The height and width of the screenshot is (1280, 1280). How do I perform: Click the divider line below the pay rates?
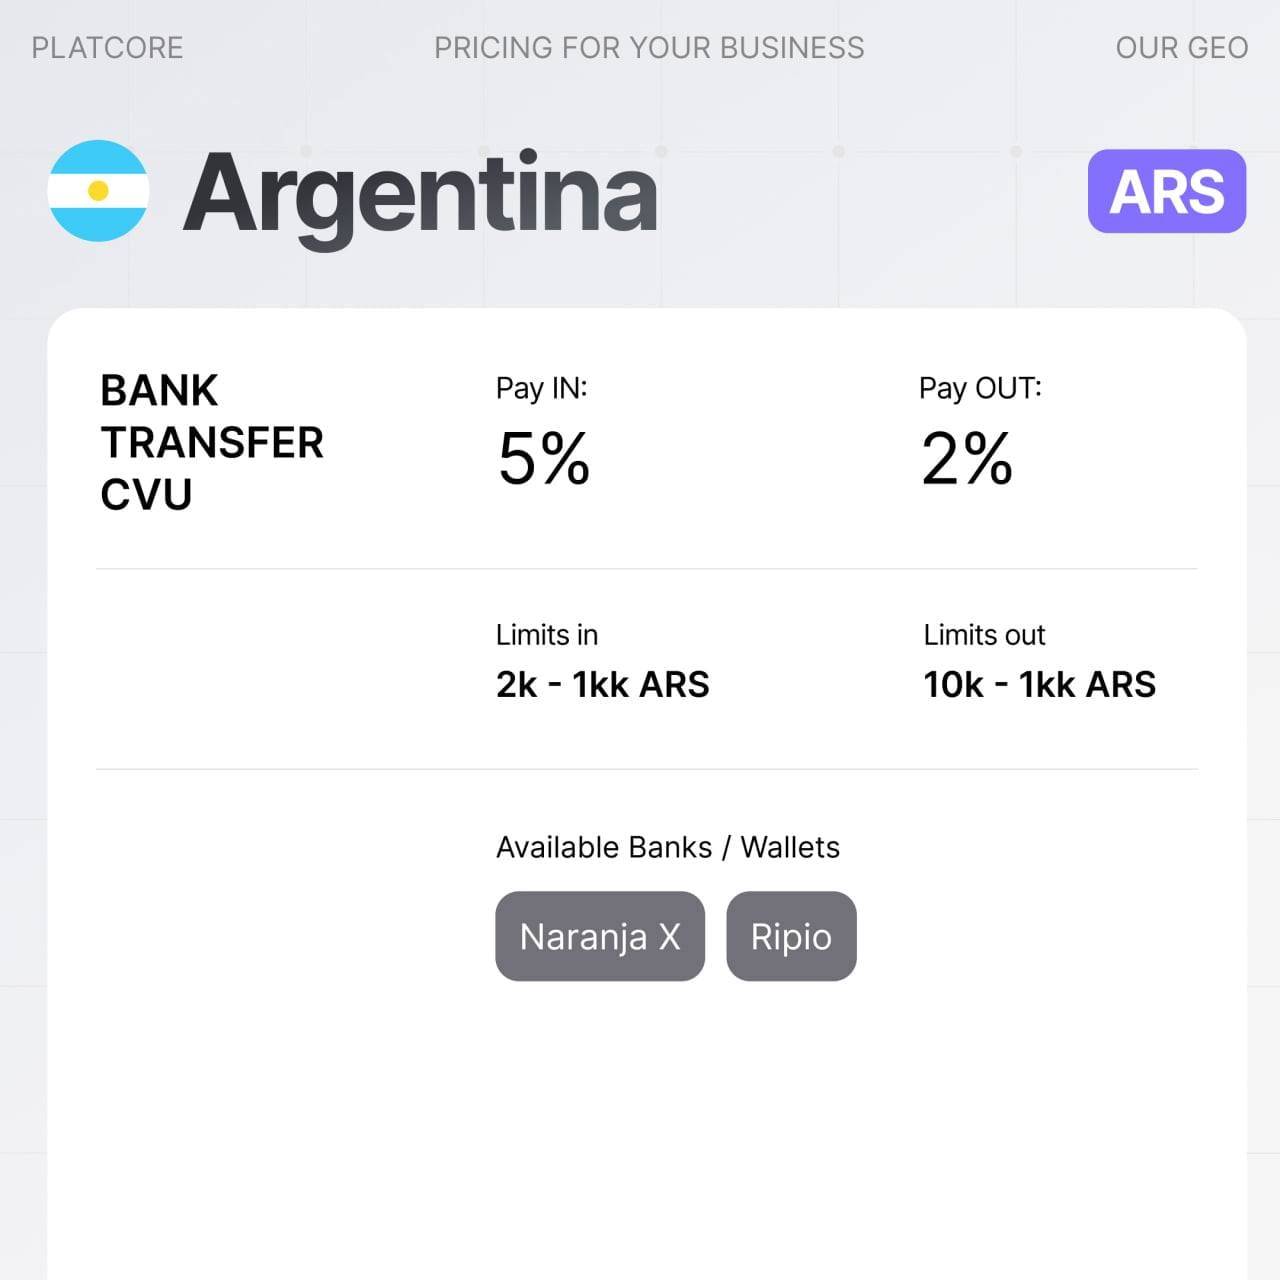click(x=646, y=569)
